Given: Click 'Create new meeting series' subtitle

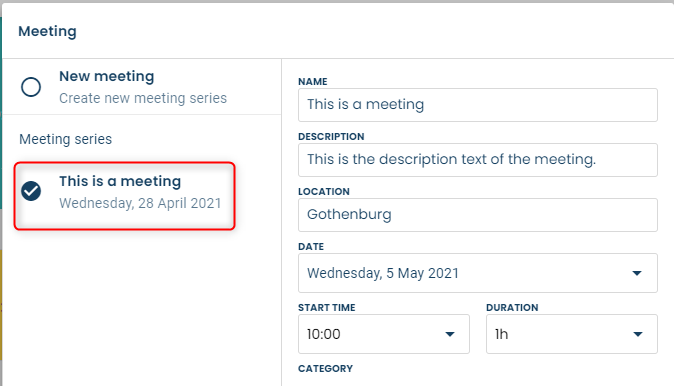Looking at the screenshot, I should (143, 98).
